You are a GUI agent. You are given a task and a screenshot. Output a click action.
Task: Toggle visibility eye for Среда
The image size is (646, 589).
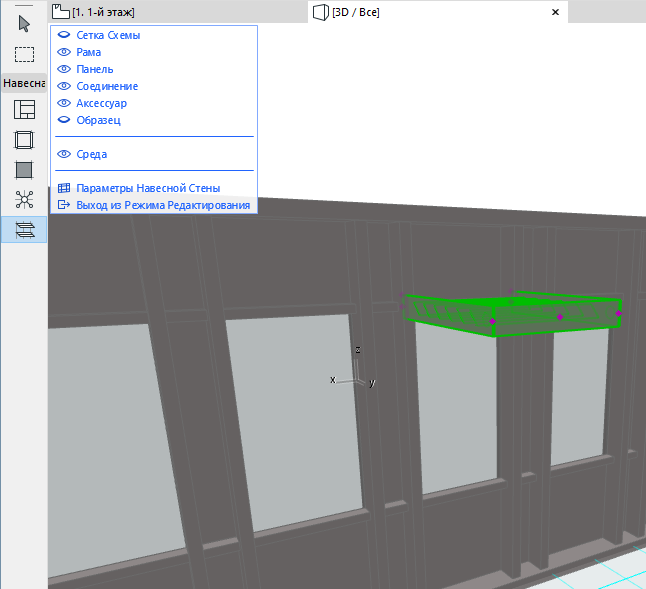[x=64, y=154]
